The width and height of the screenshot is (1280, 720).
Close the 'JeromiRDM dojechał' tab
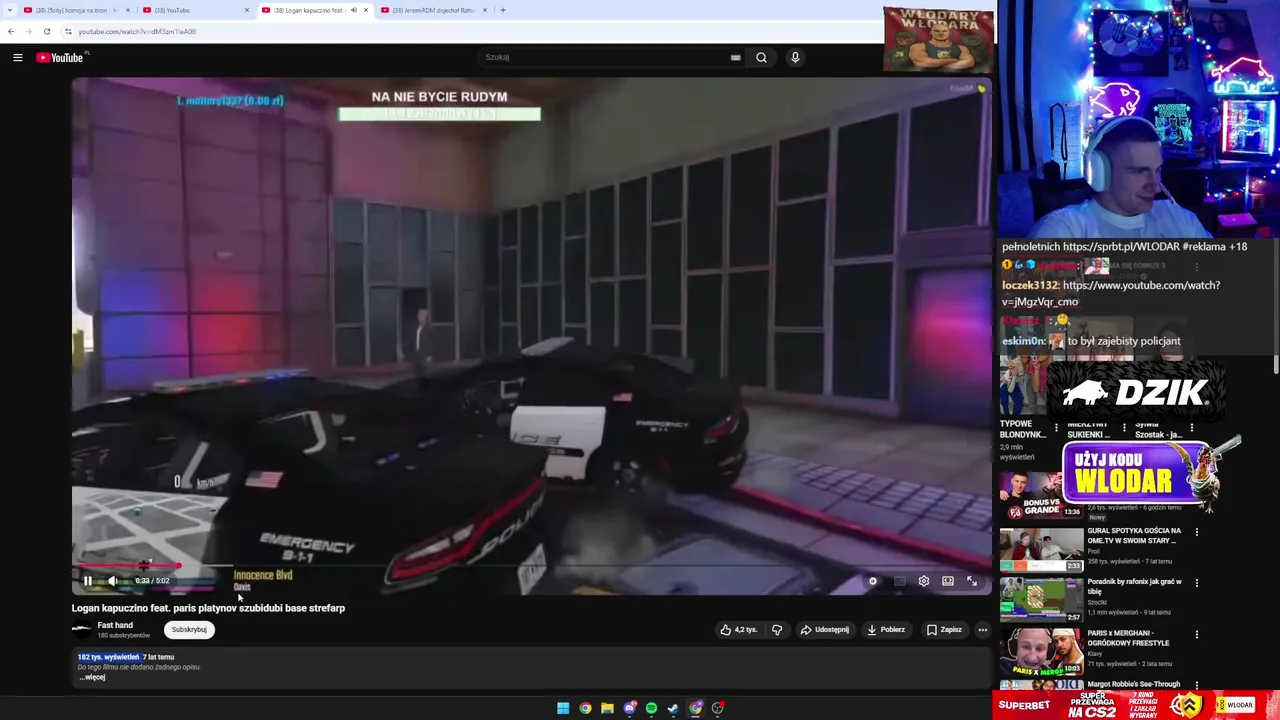[x=485, y=10]
